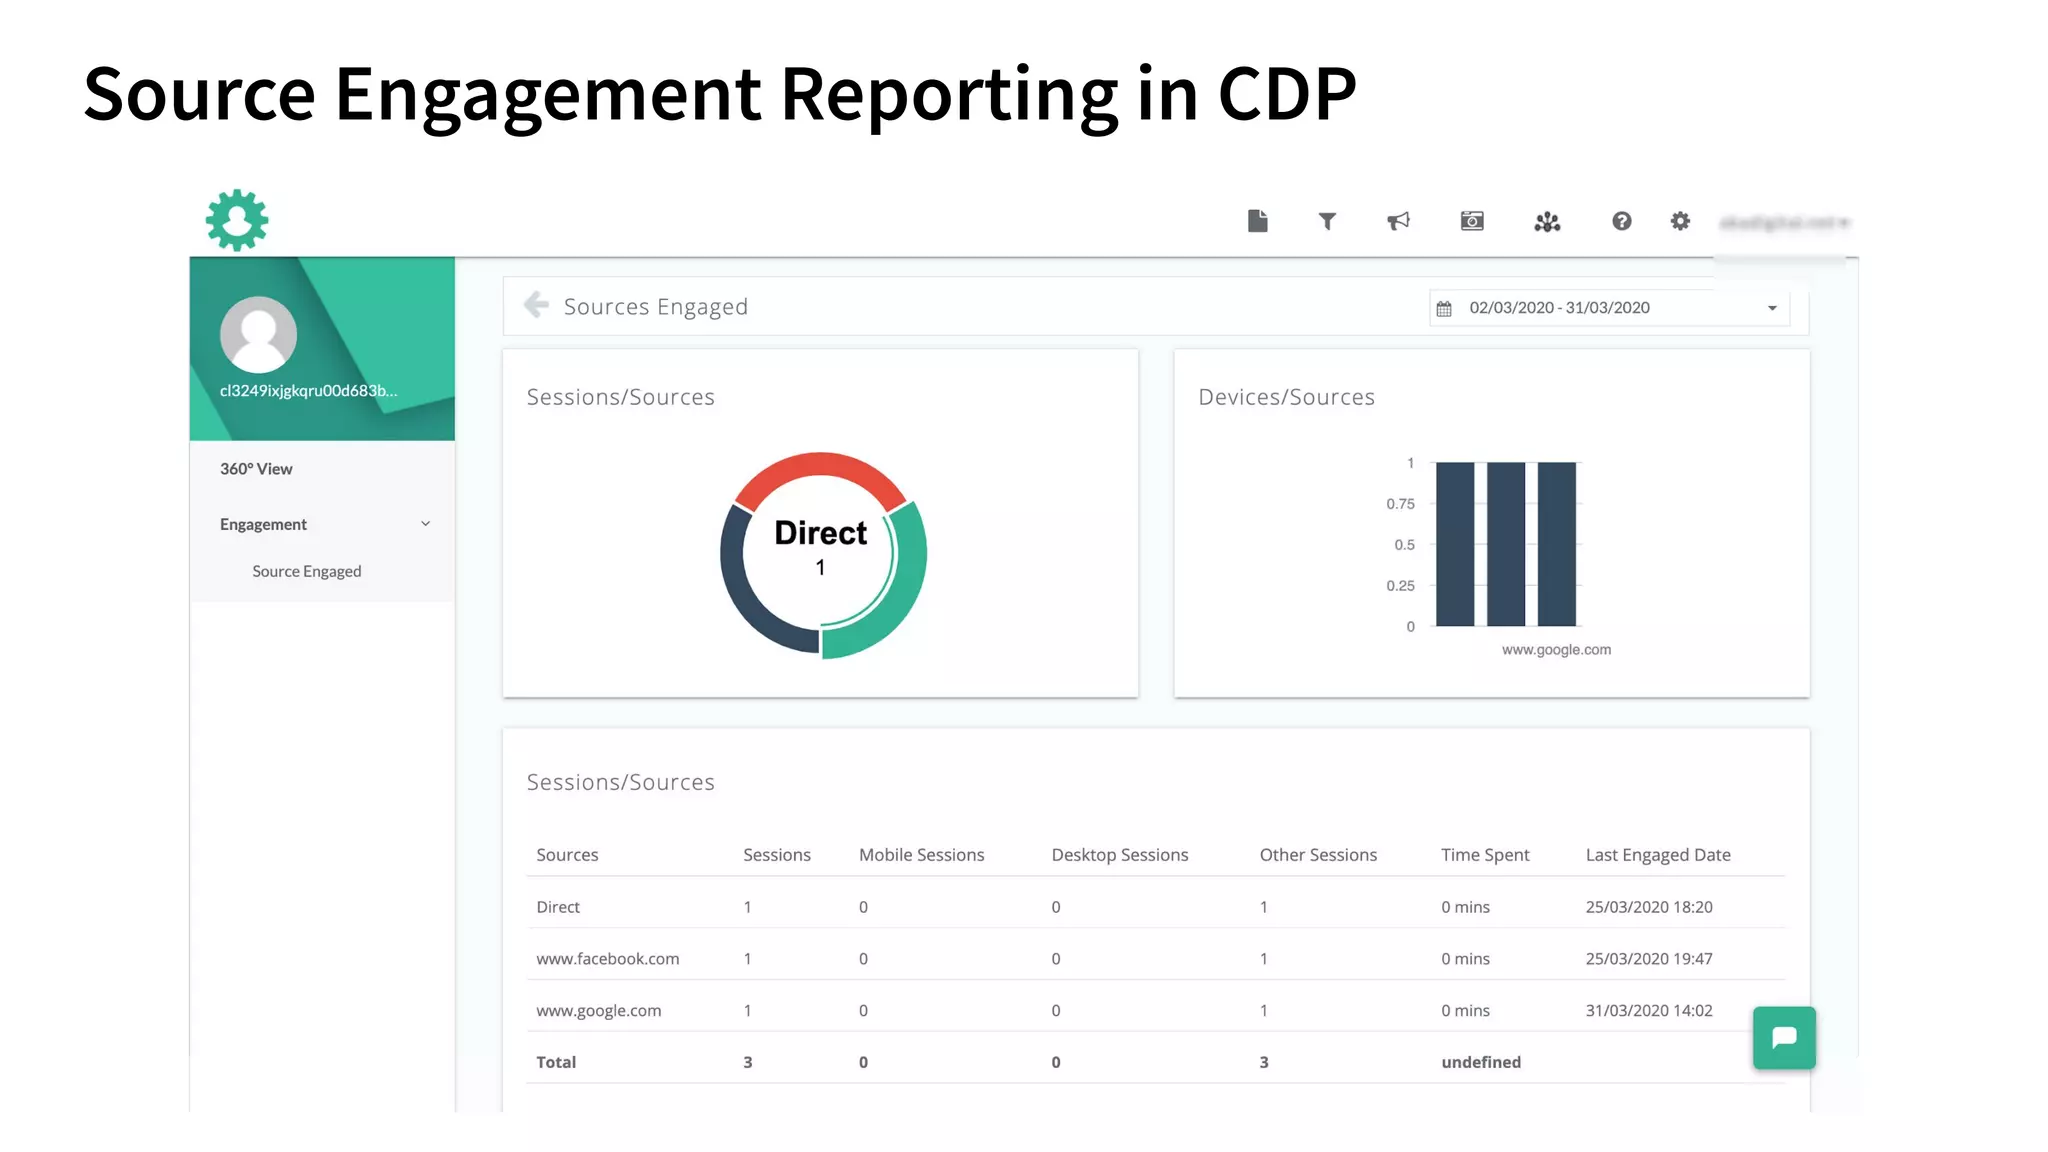The image size is (2048, 1152).
Task: Select 360° View in sidebar
Action: click(x=256, y=469)
